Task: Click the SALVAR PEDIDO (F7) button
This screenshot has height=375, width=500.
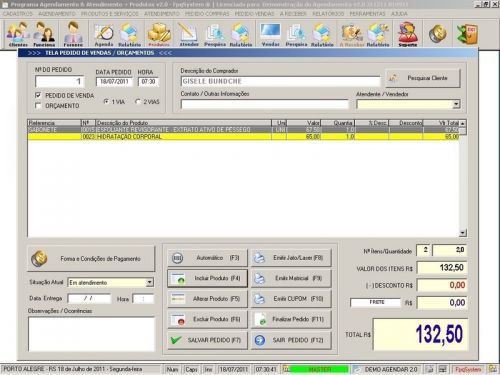Action: pyautogui.click(x=207, y=340)
